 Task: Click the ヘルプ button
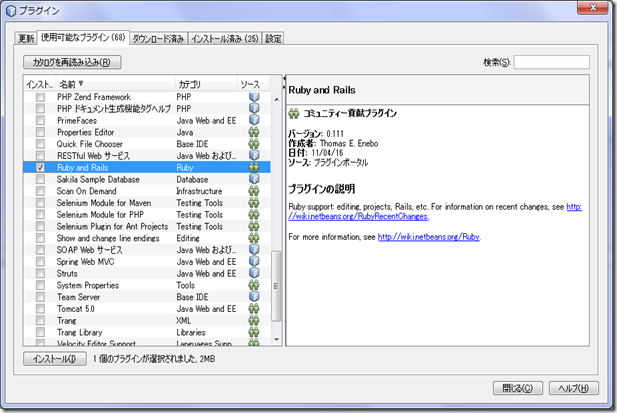point(574,388)
